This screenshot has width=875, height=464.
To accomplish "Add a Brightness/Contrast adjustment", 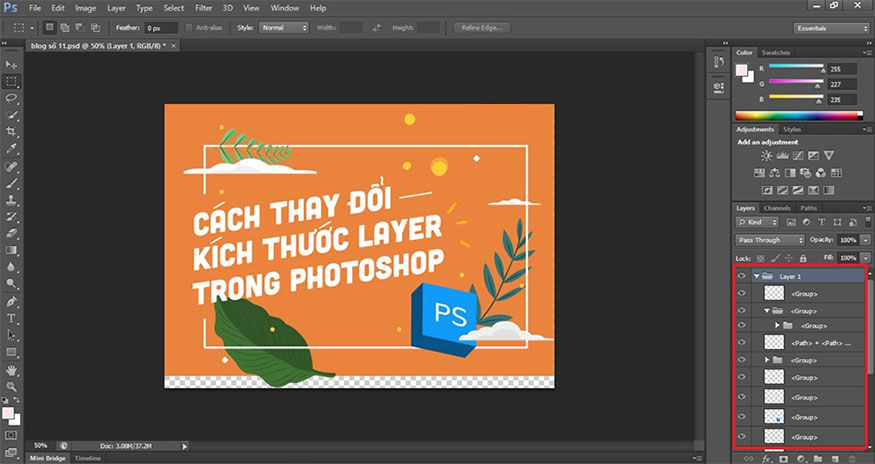I will point(766,156).
